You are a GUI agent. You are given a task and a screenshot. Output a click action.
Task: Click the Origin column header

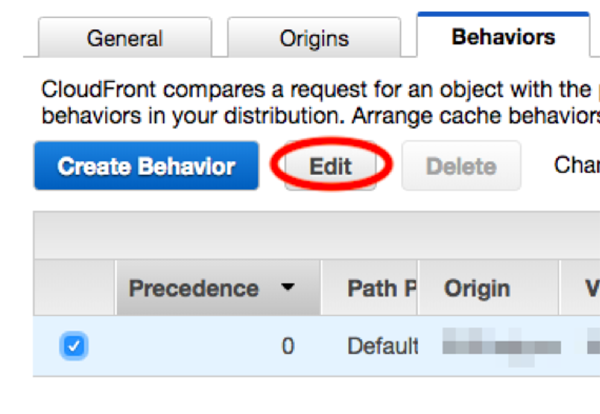point(477,288)
